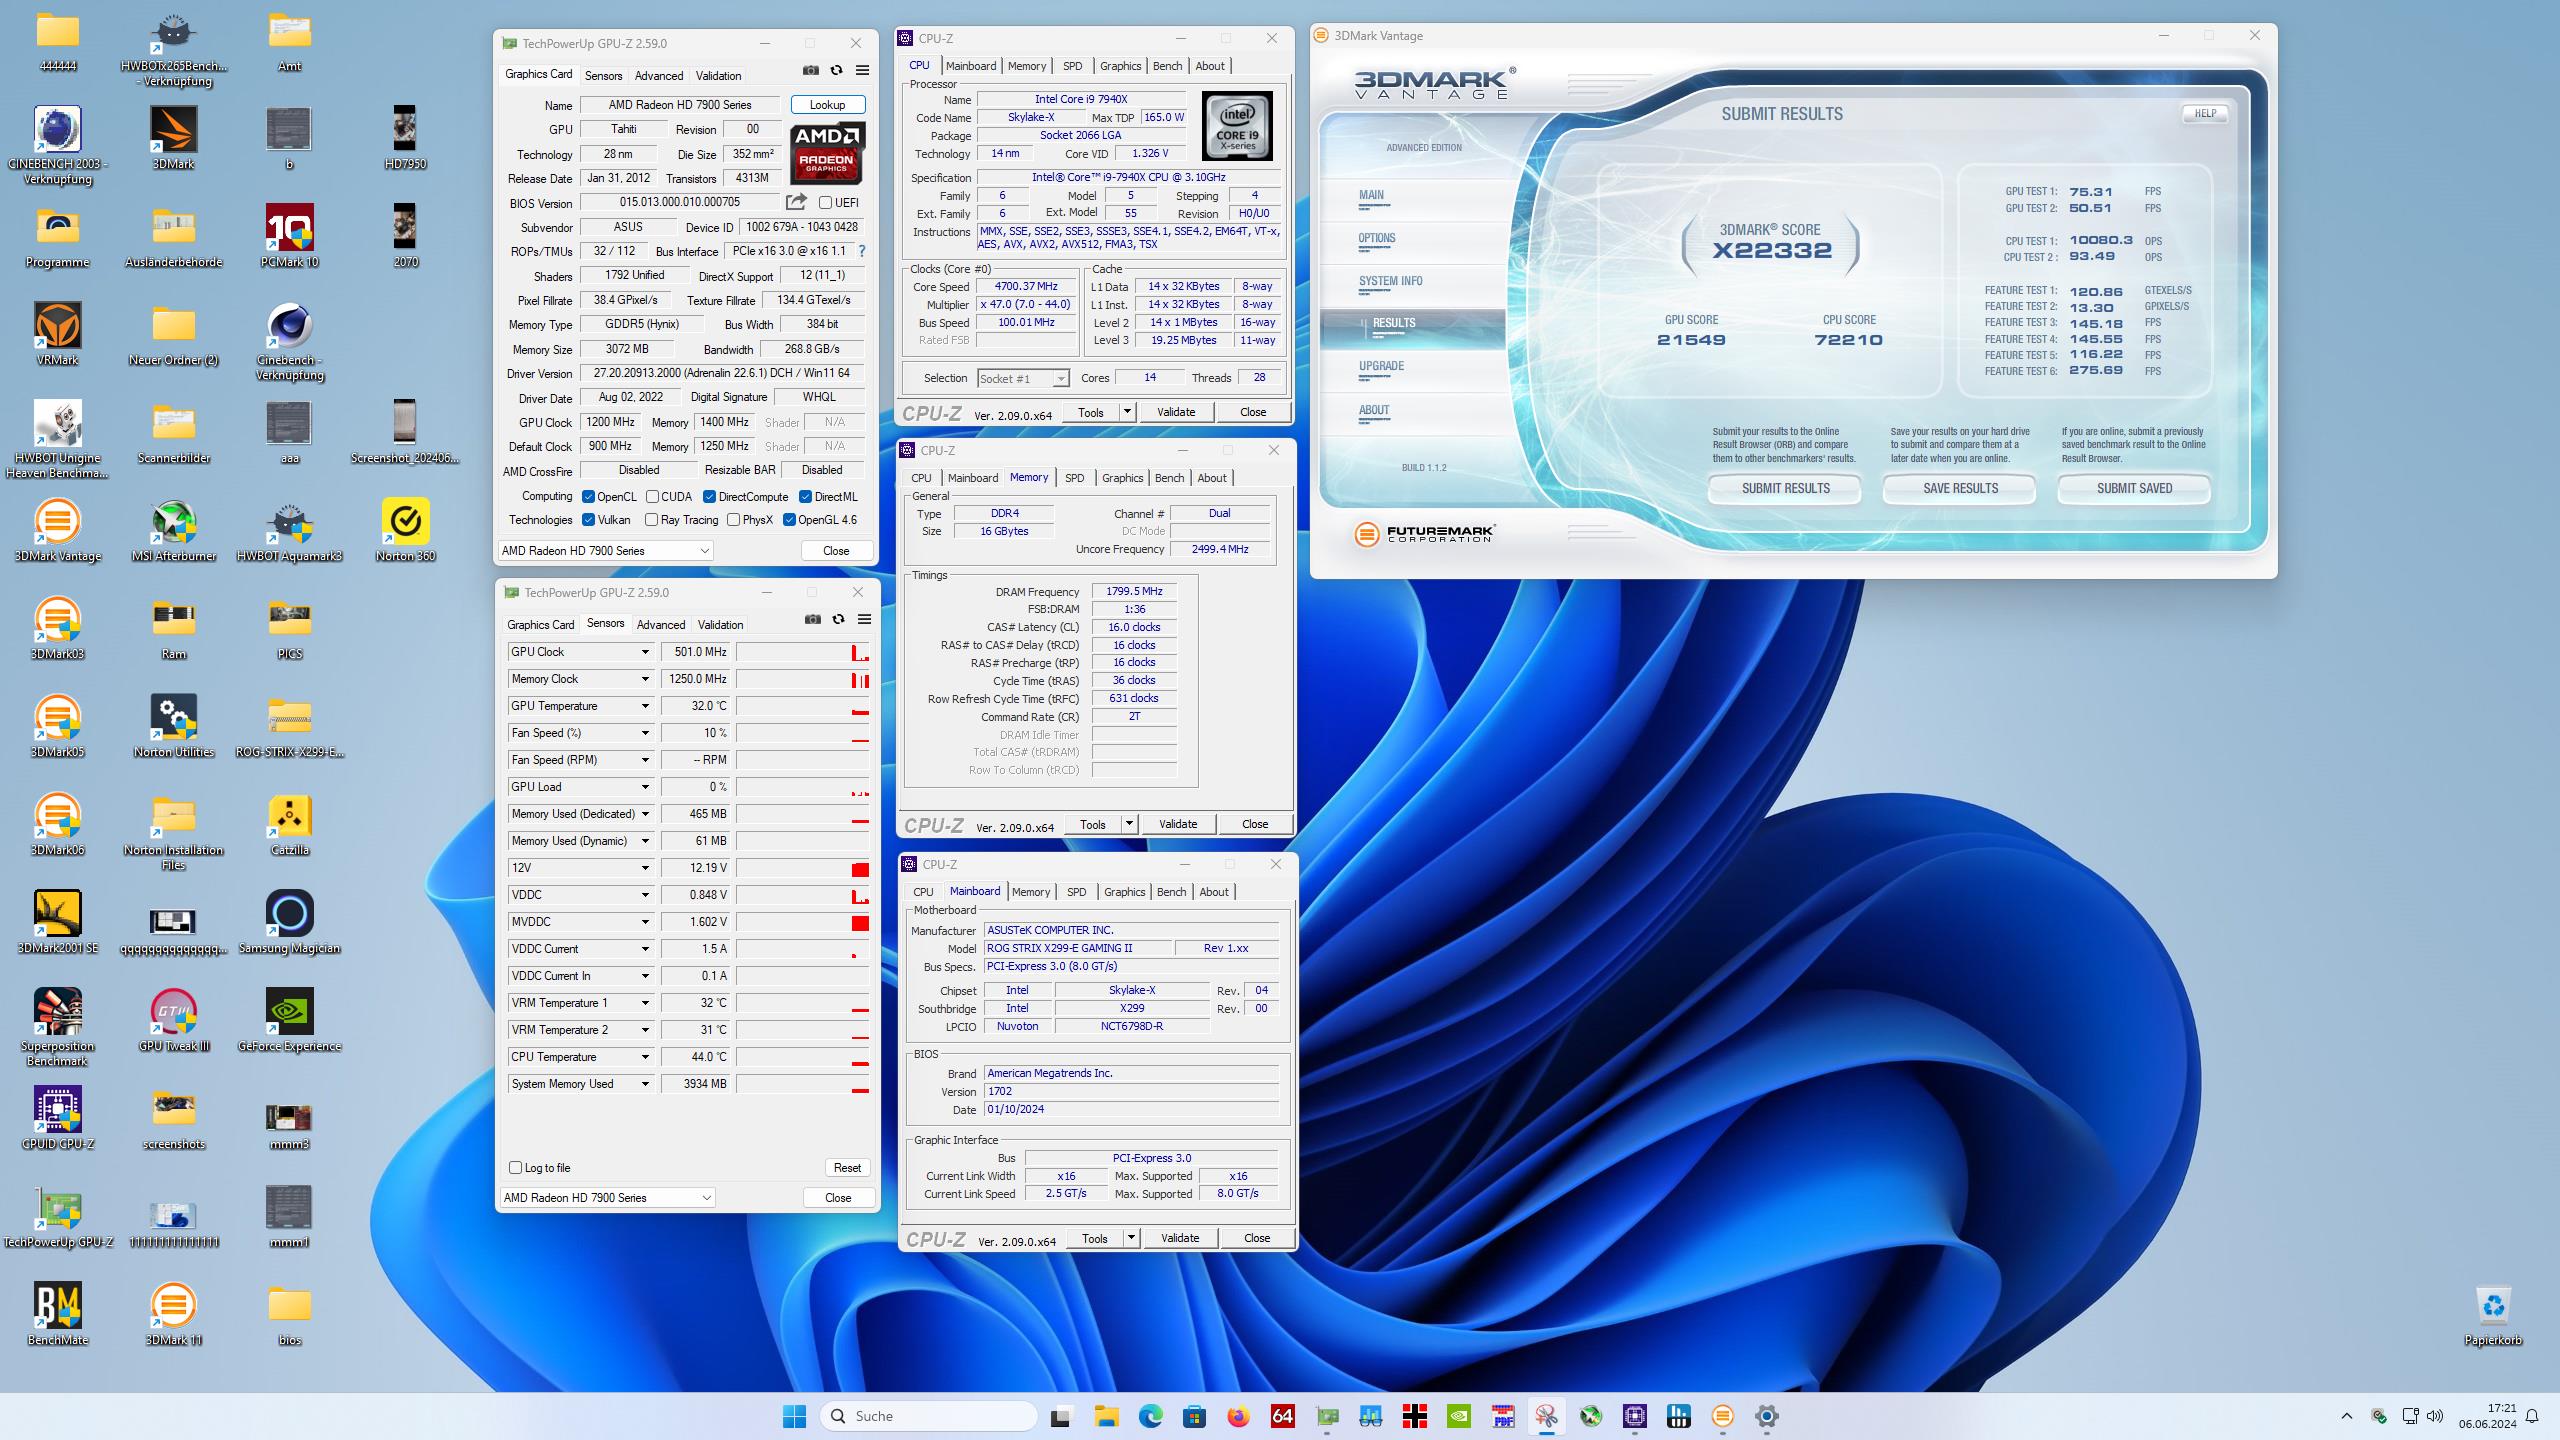Expand GPU Clock sensor dropdown
This screenshot has height=1440, width=2560.
(645, 652)
